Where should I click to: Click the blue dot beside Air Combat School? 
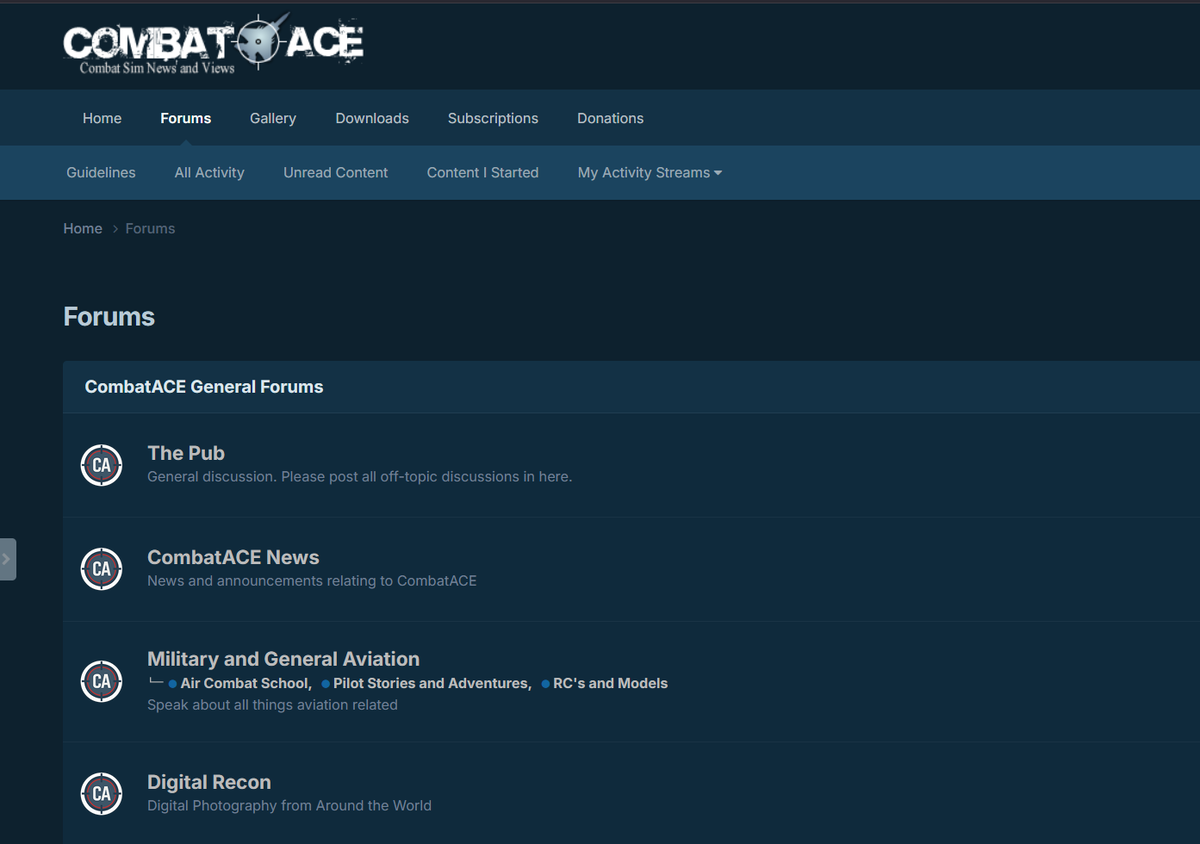point(173,684)
